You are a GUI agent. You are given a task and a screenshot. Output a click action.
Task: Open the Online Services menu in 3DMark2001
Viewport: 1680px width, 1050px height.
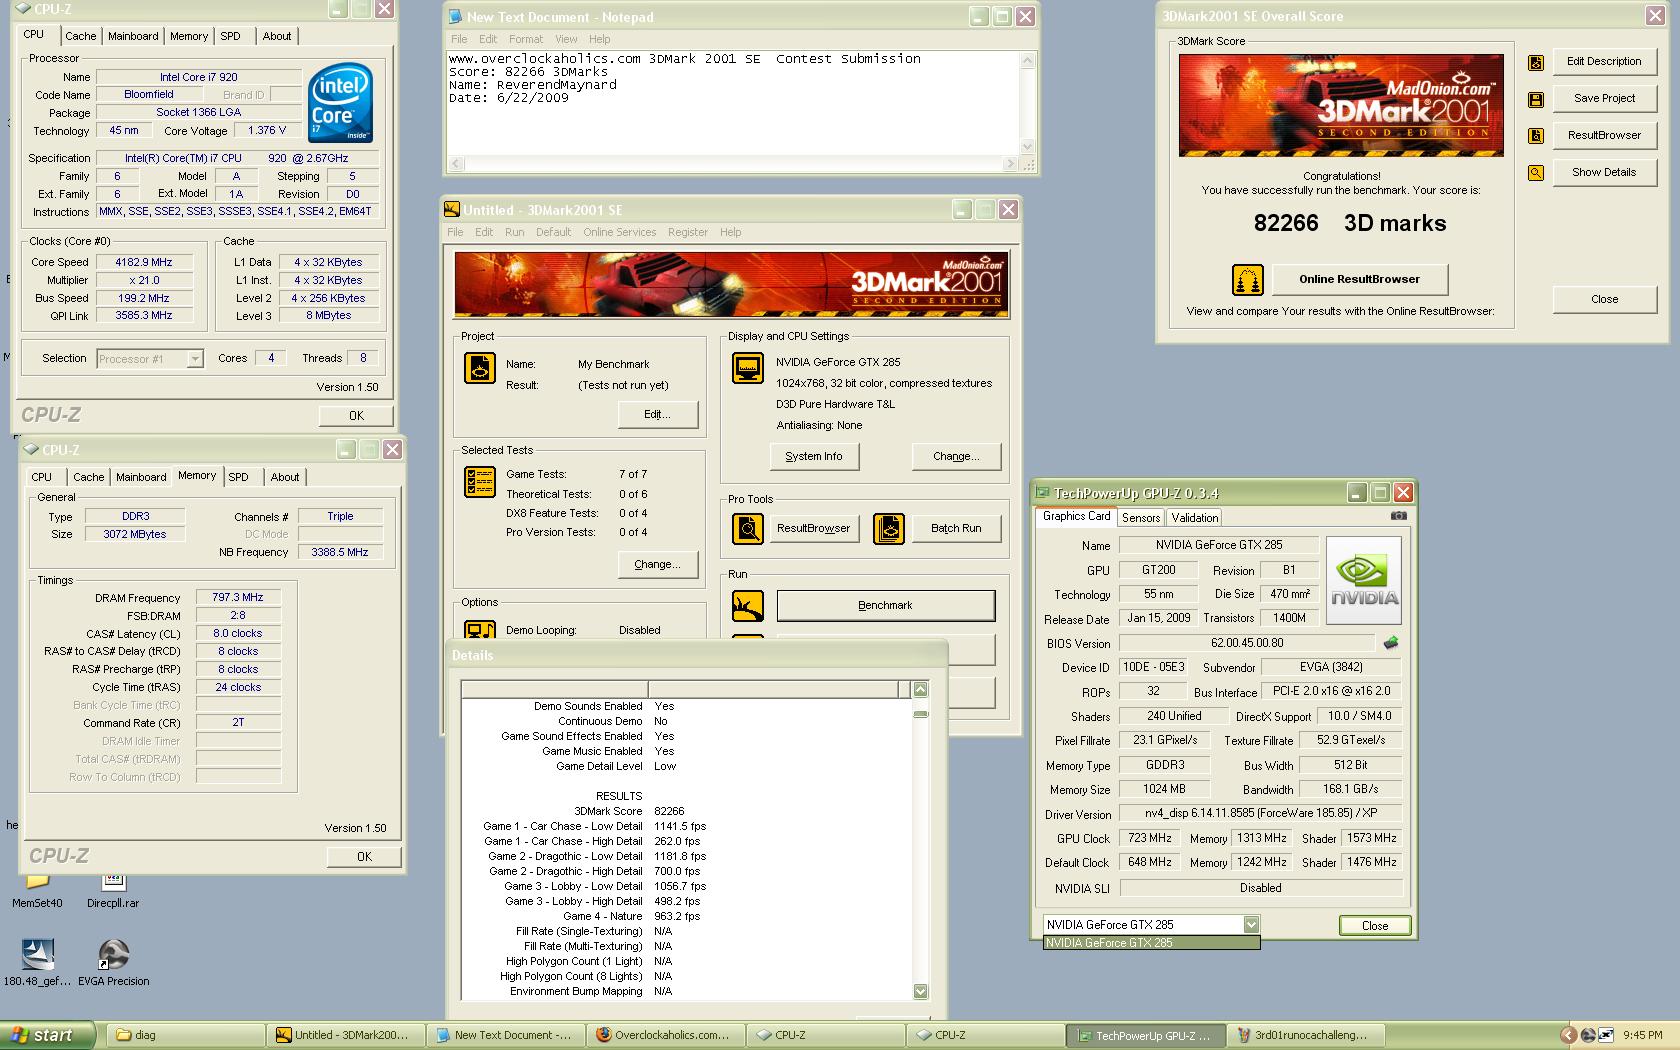(620, 232)
